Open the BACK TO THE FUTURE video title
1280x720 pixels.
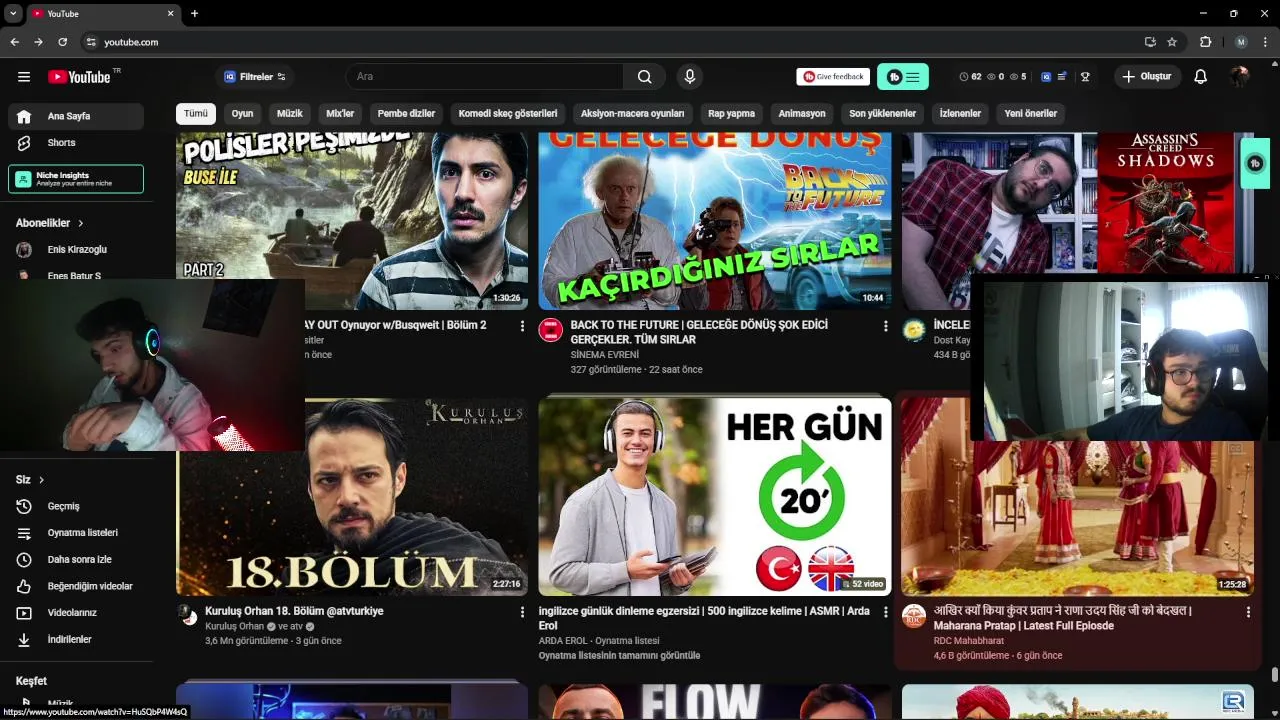(x=699, y=332)
